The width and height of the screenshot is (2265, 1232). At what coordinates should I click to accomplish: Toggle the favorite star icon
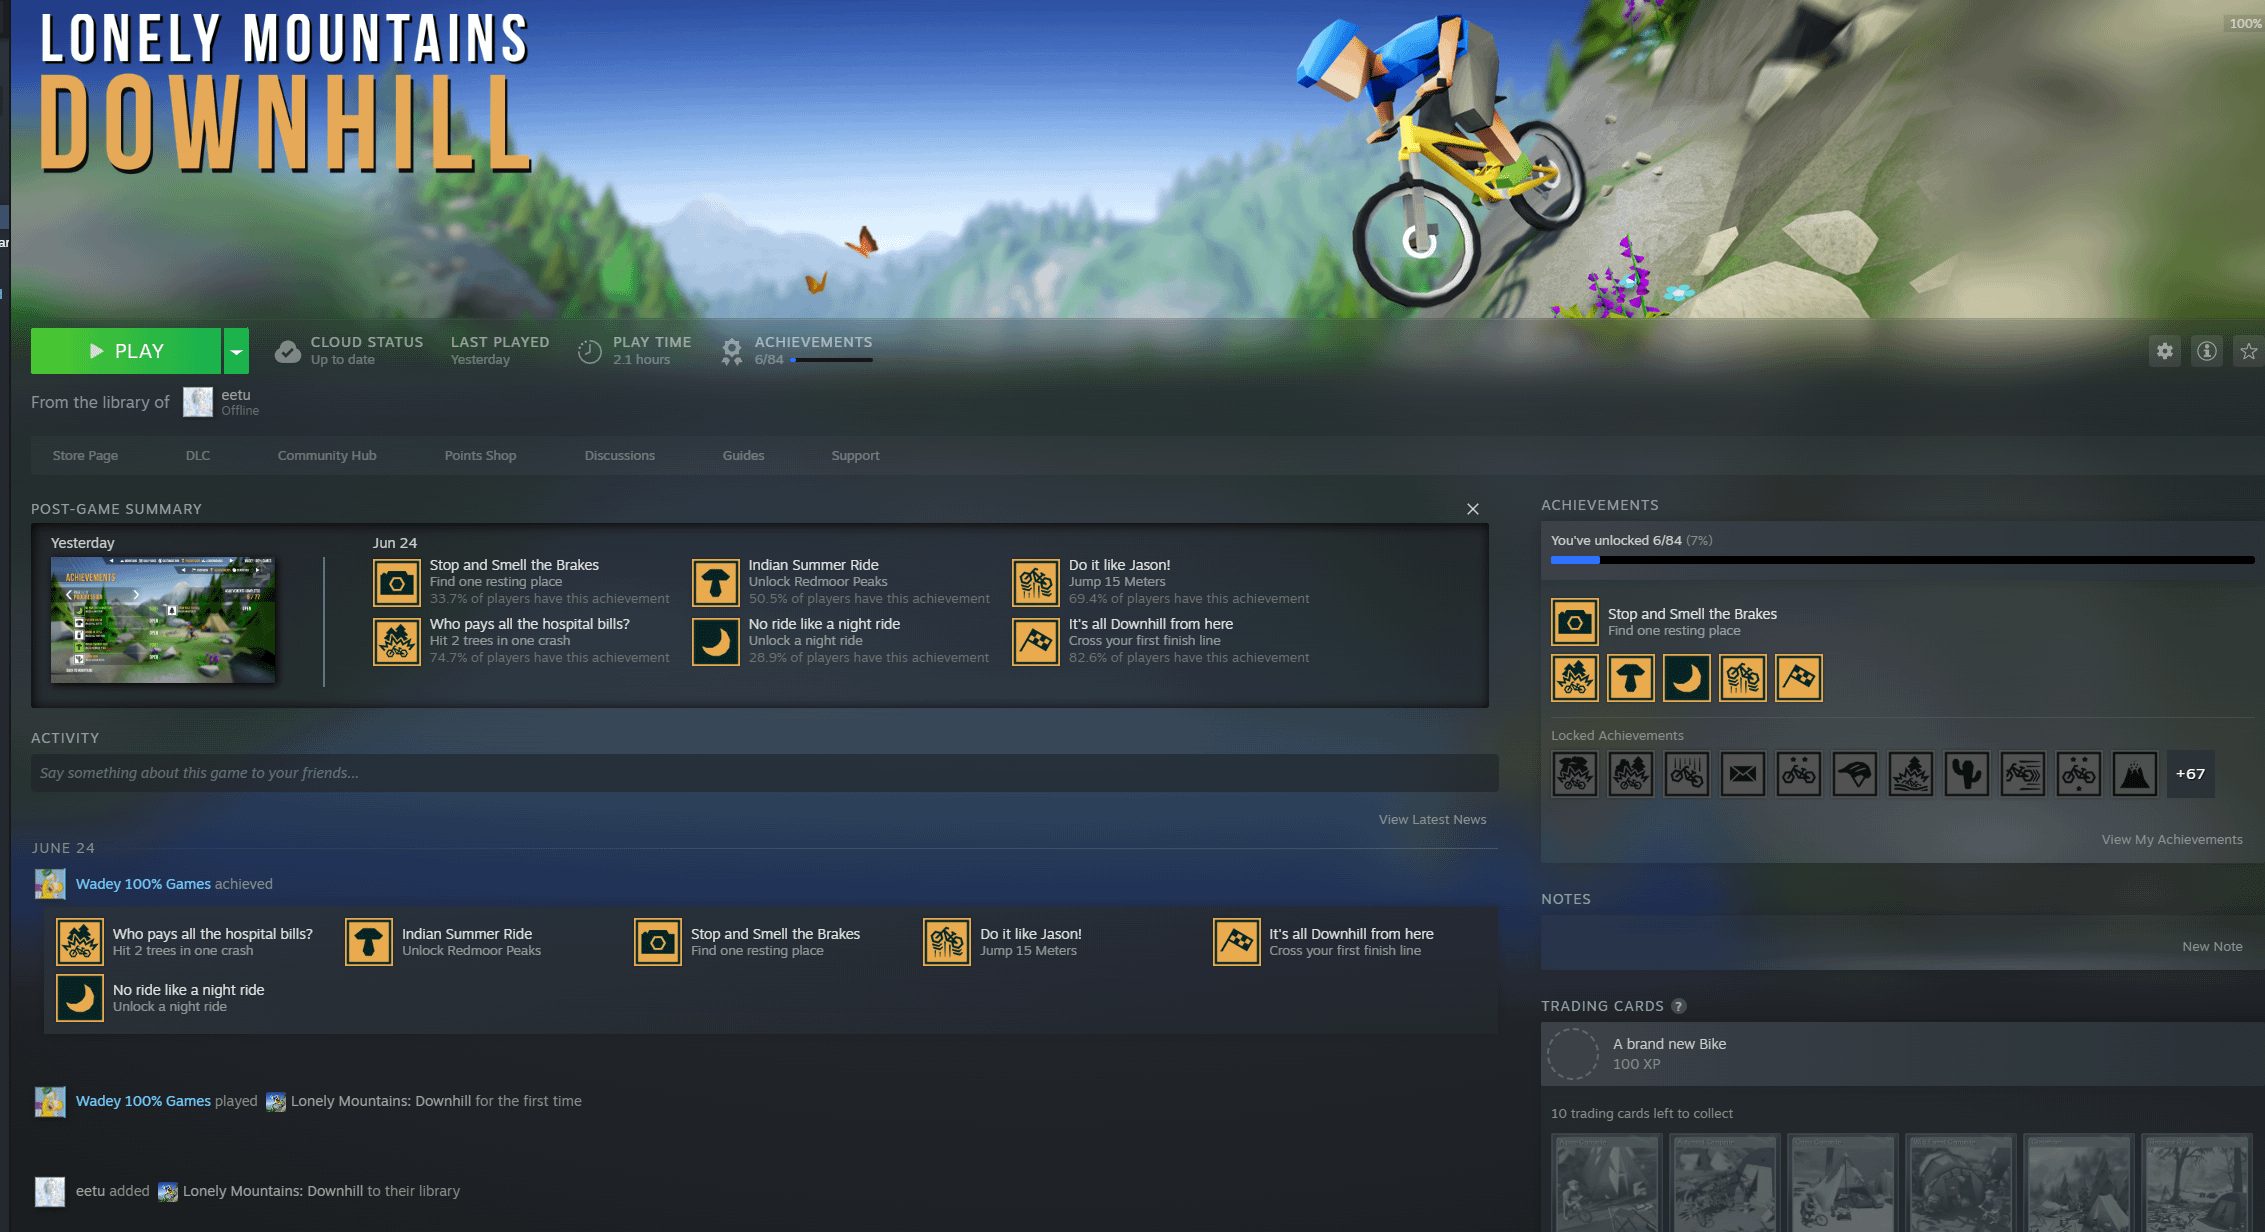click(x=2249, y=351)
